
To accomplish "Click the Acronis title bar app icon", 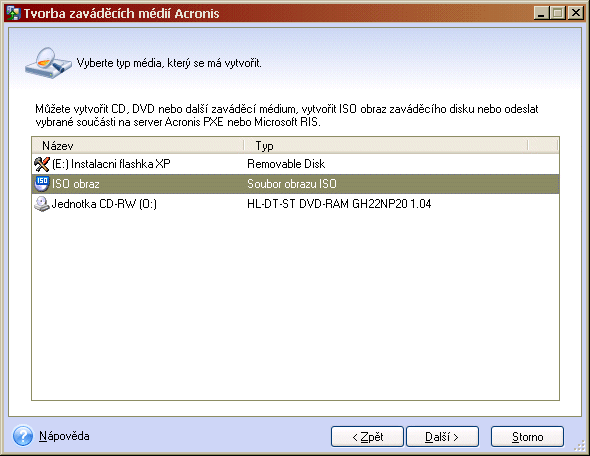I will (13, 13).
